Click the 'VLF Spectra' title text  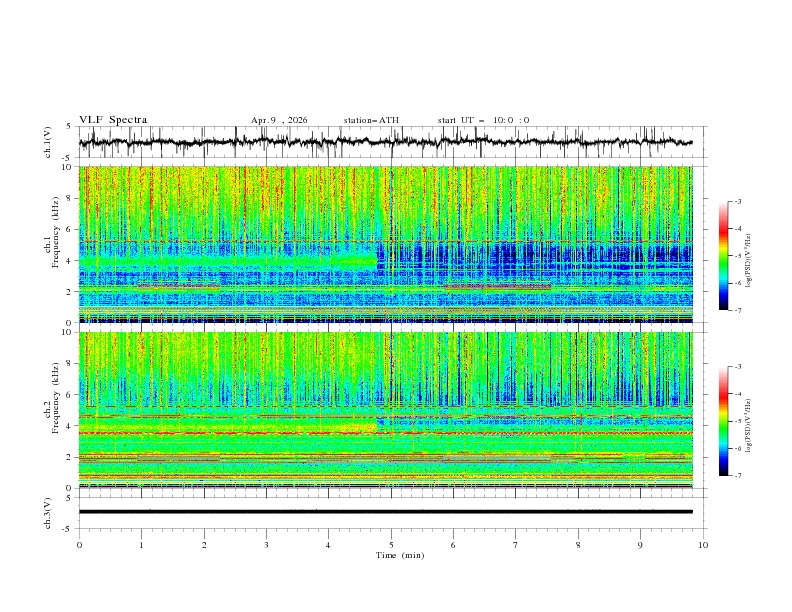[x=113, y=120]
